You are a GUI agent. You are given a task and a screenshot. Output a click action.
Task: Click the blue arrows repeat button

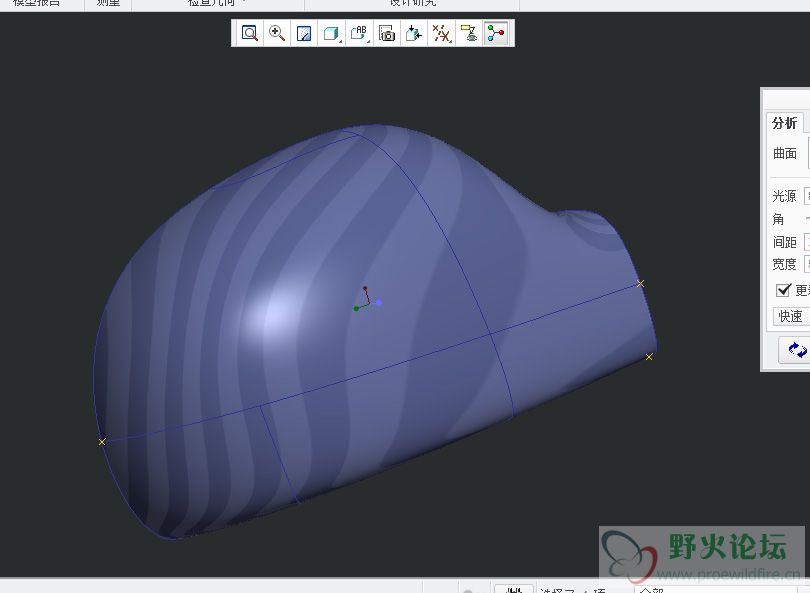tap(796, 350)
